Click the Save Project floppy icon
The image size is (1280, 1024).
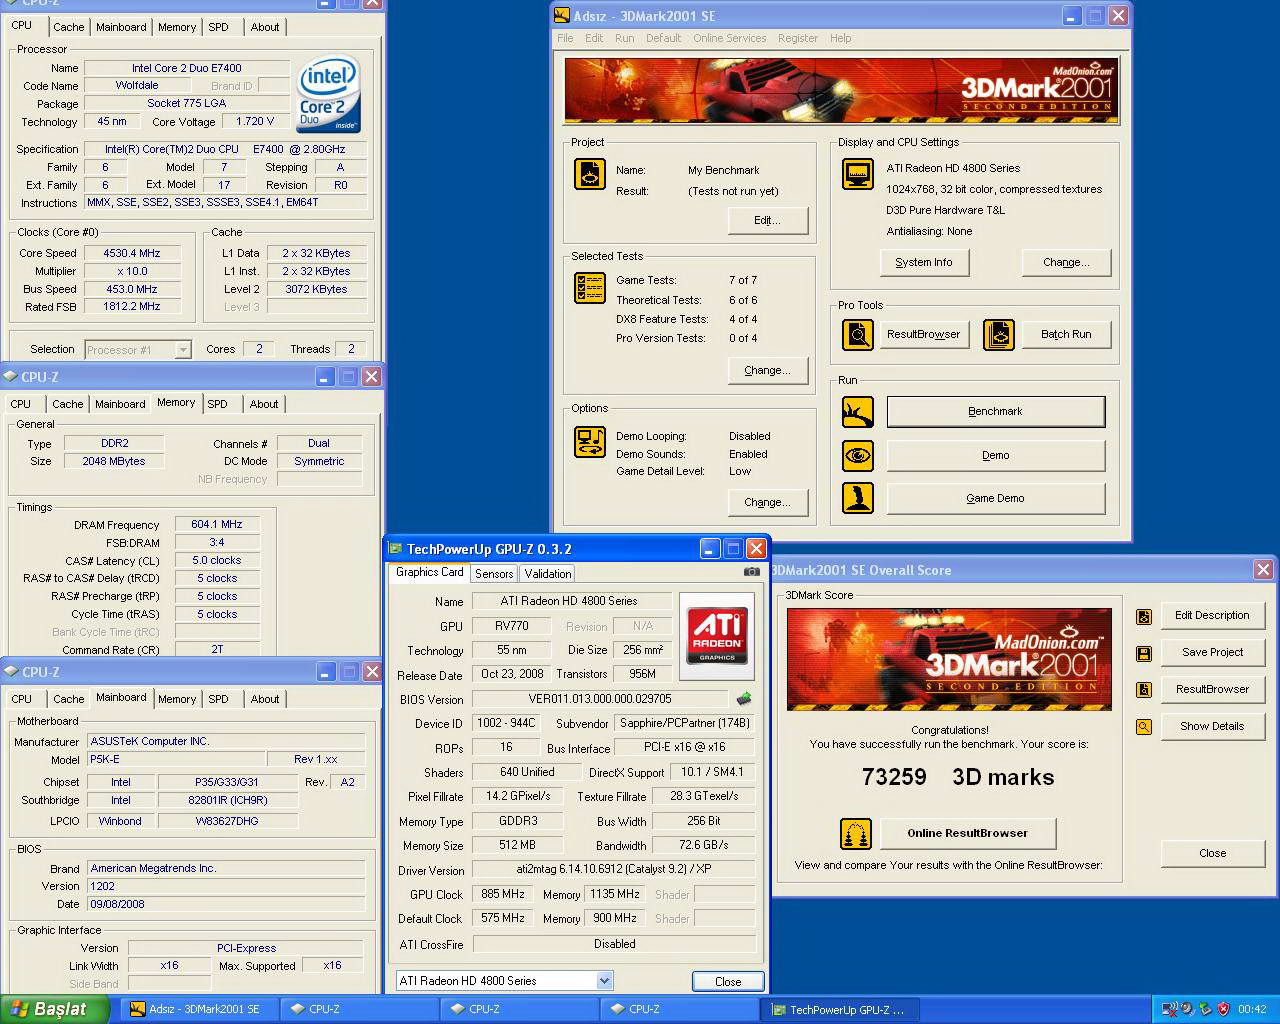click(1144, 653)
